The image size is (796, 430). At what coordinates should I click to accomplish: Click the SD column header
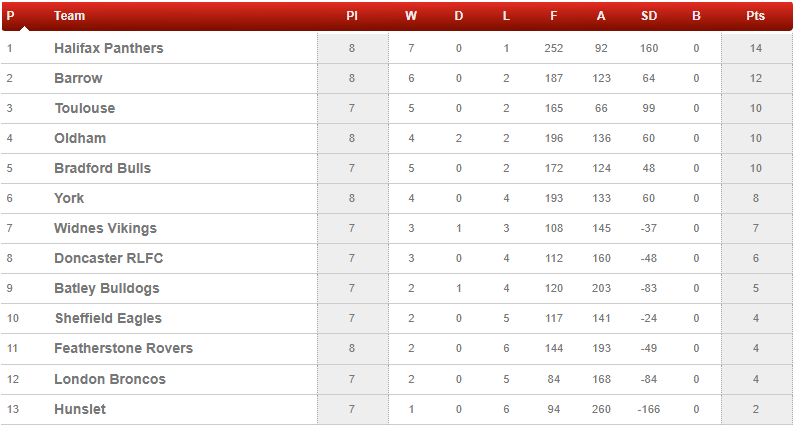[x=649, y=16]
